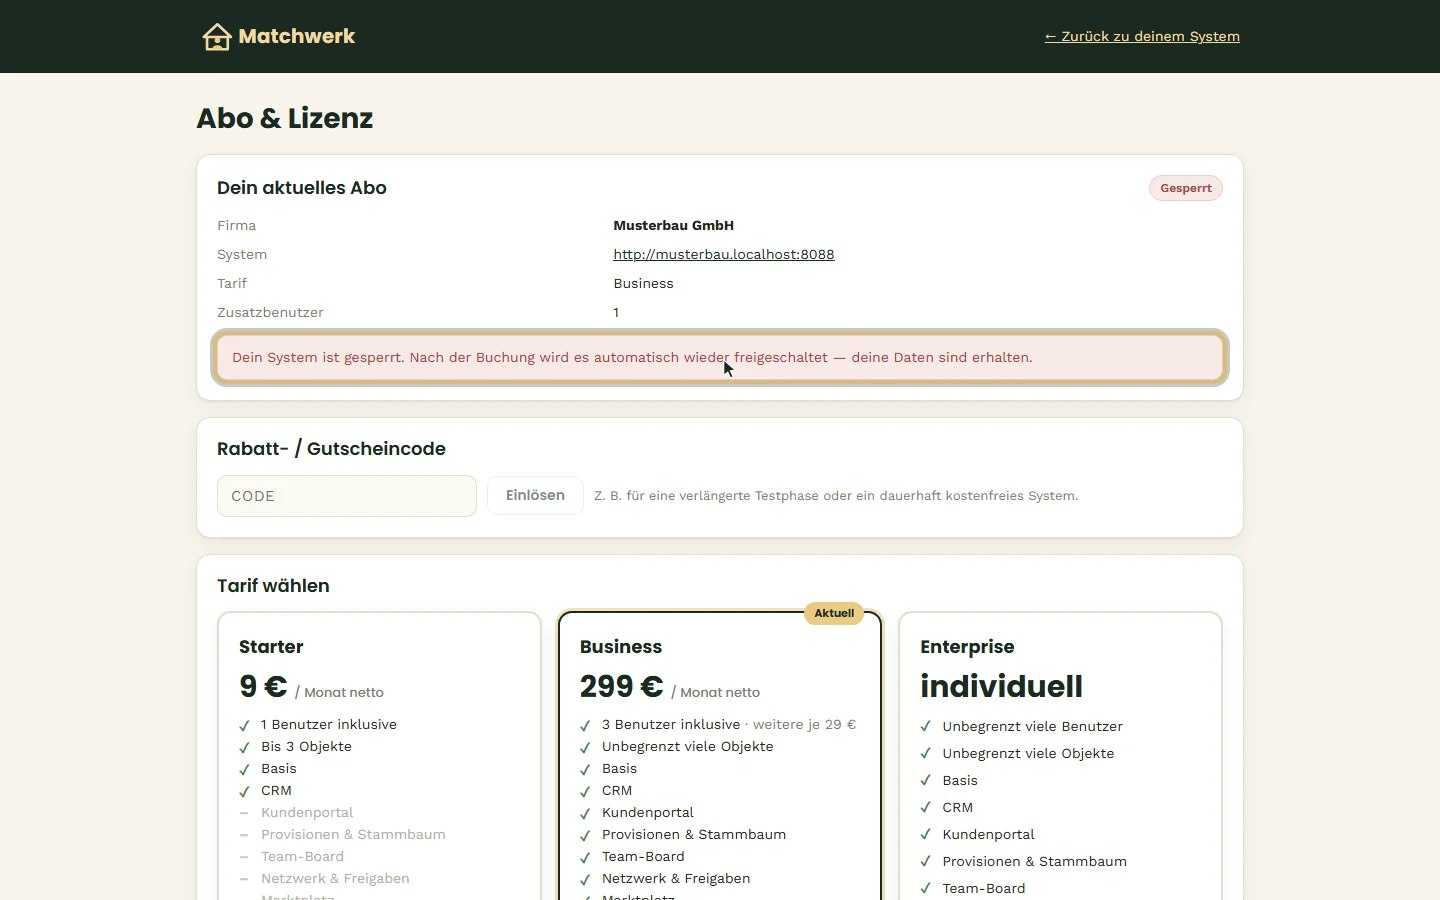
Task: Select the Business plan card title
Action: pos(621,647)
